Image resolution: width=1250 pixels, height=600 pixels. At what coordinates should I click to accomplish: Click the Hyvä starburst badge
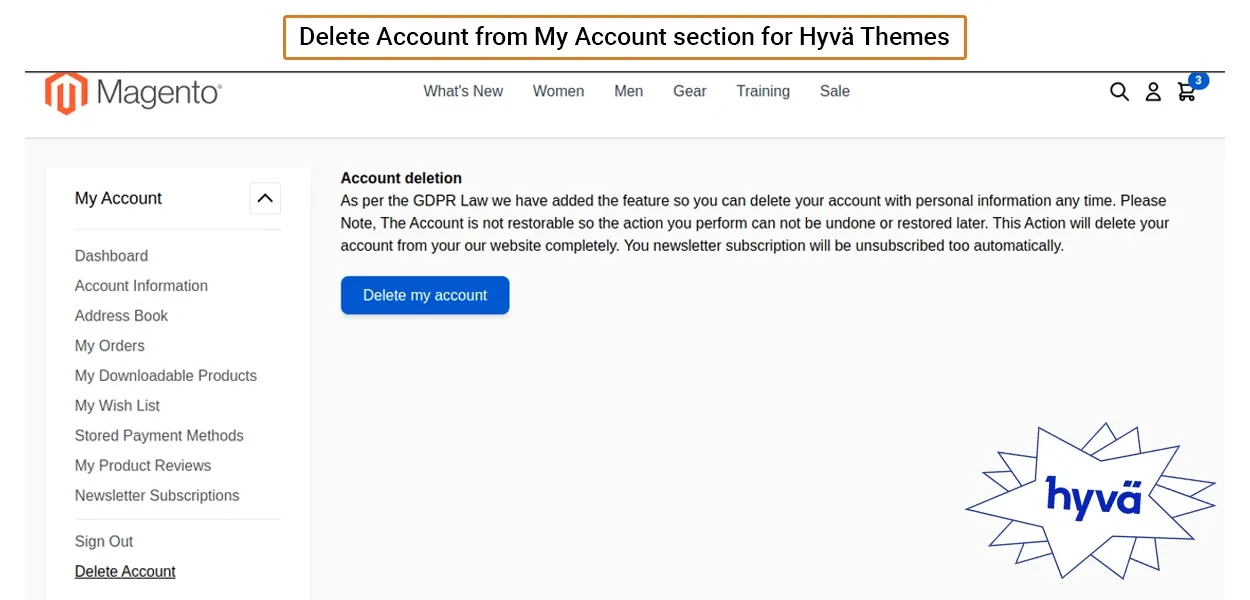pos(1092,498)
